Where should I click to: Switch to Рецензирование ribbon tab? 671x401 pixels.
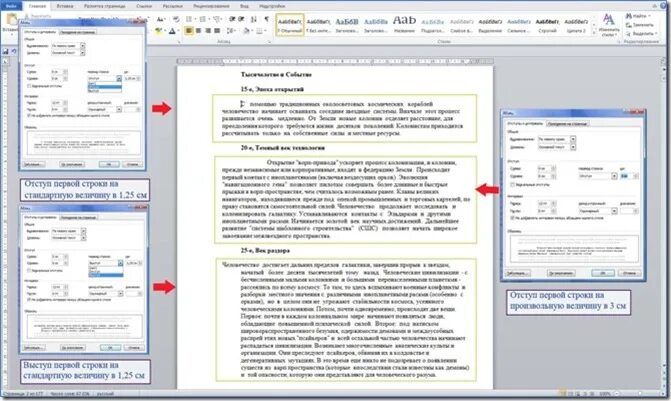coord(211,6)
